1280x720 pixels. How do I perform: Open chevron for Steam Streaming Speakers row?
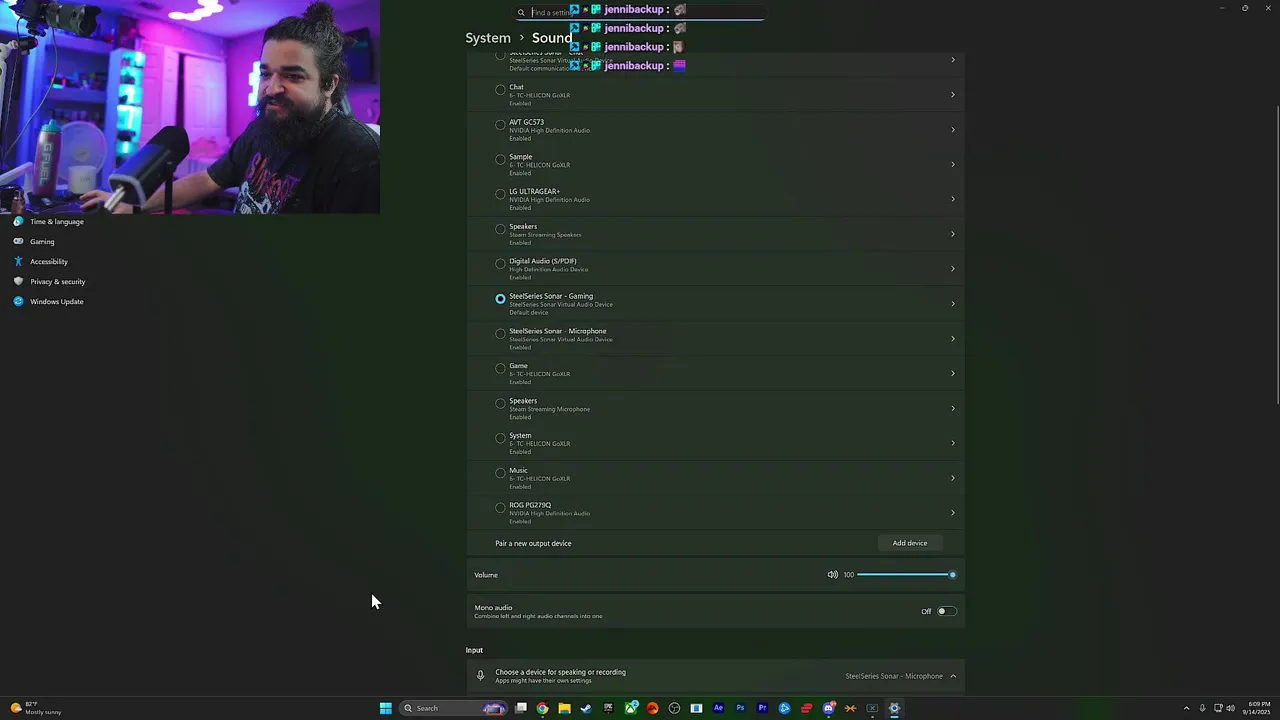click(x=952, y=234)
